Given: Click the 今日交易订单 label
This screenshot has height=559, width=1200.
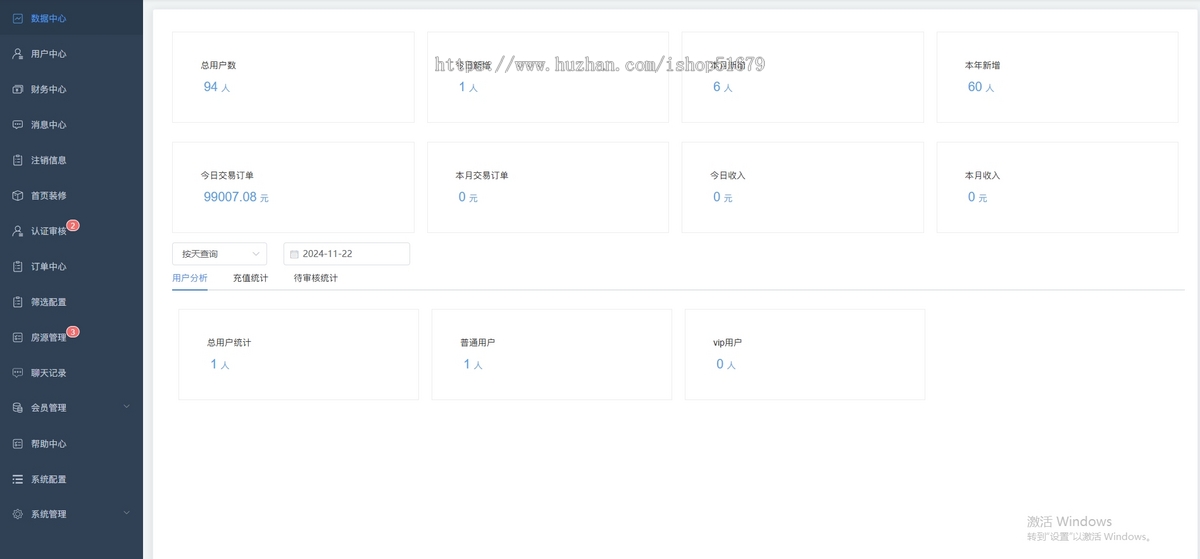Looking at the screenshot, I should coord(227,175).
